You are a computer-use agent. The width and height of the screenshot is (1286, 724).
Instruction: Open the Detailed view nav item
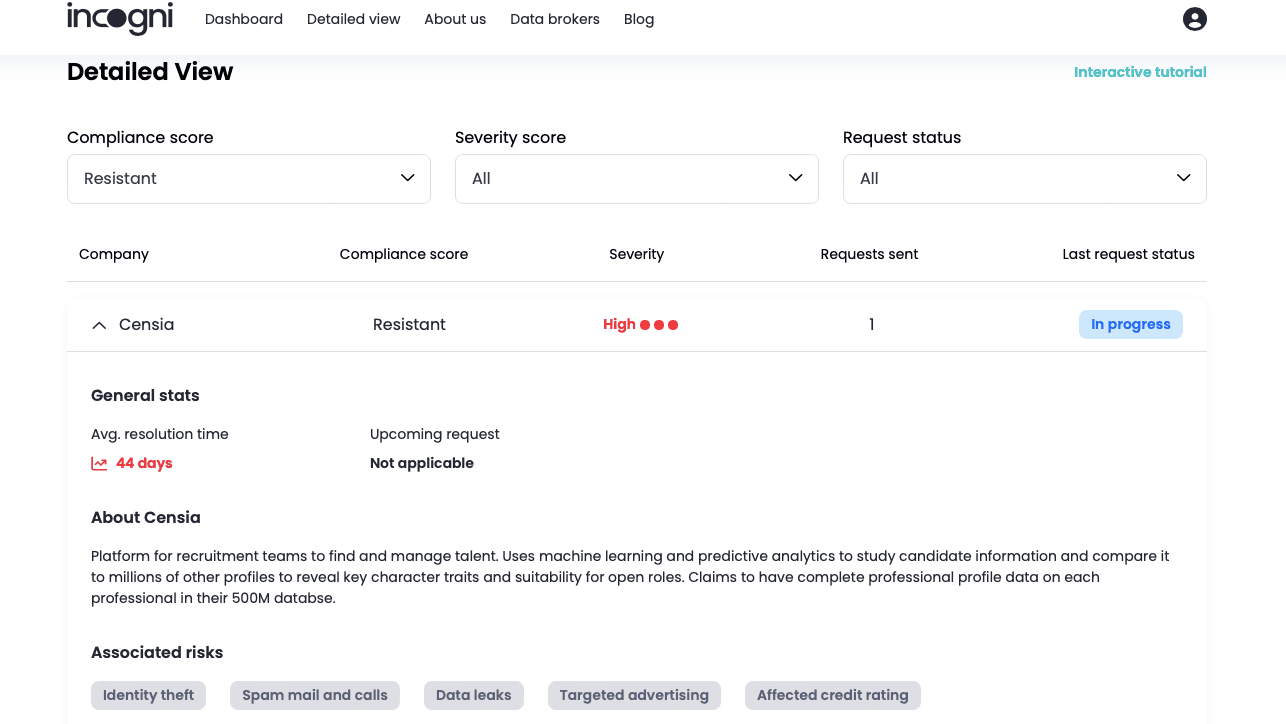[354, 19]
